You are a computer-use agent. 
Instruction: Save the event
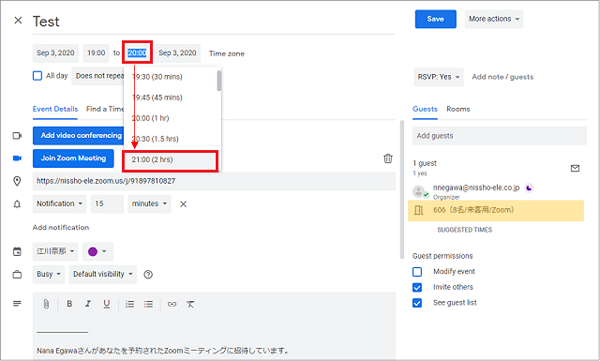click(435, 19)
